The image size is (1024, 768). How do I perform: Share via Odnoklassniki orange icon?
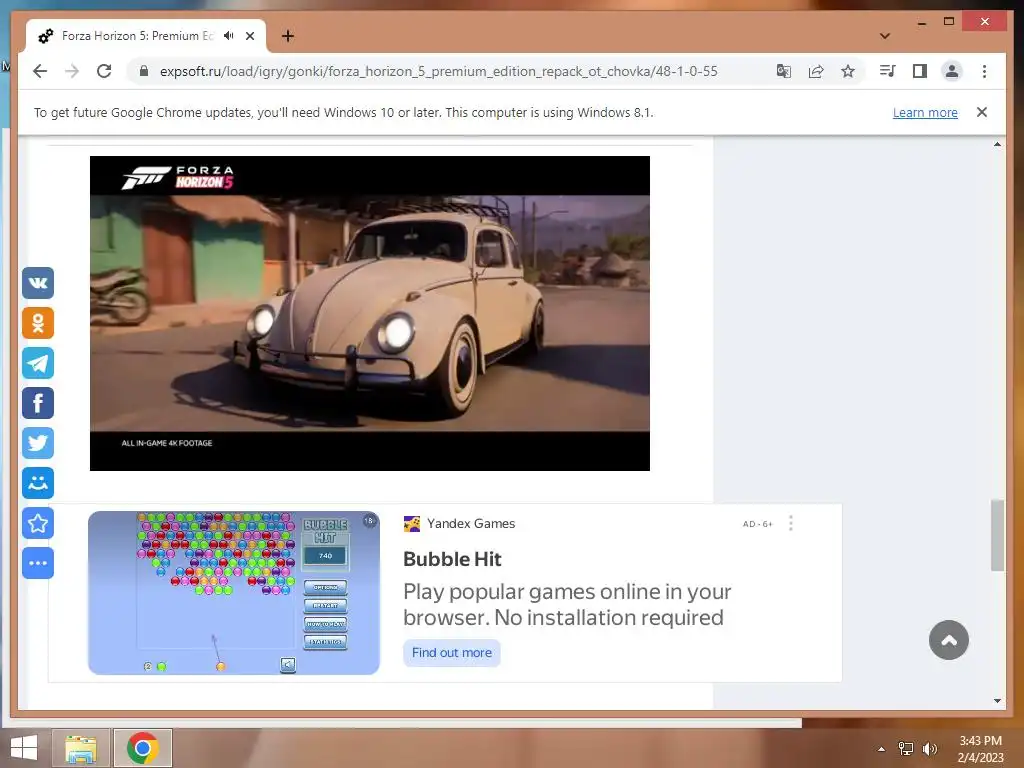pos(38,323)
